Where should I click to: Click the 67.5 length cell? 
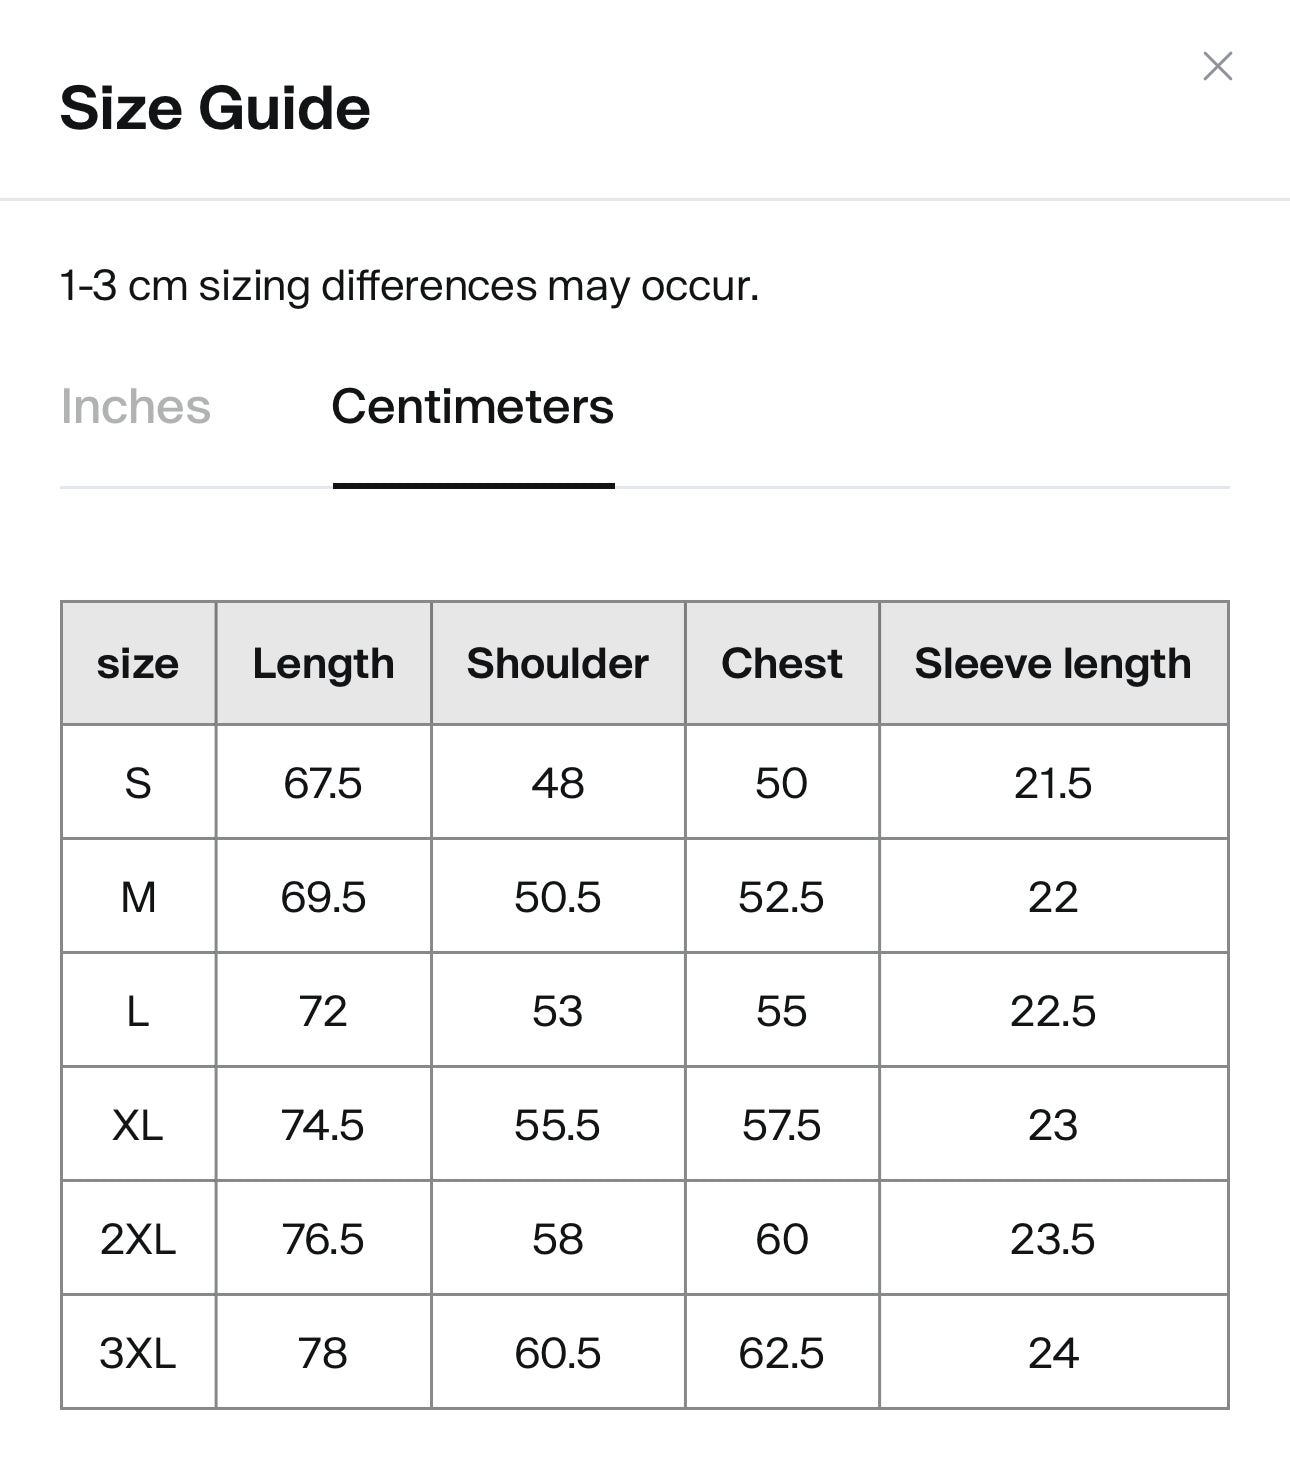[323, 782]
